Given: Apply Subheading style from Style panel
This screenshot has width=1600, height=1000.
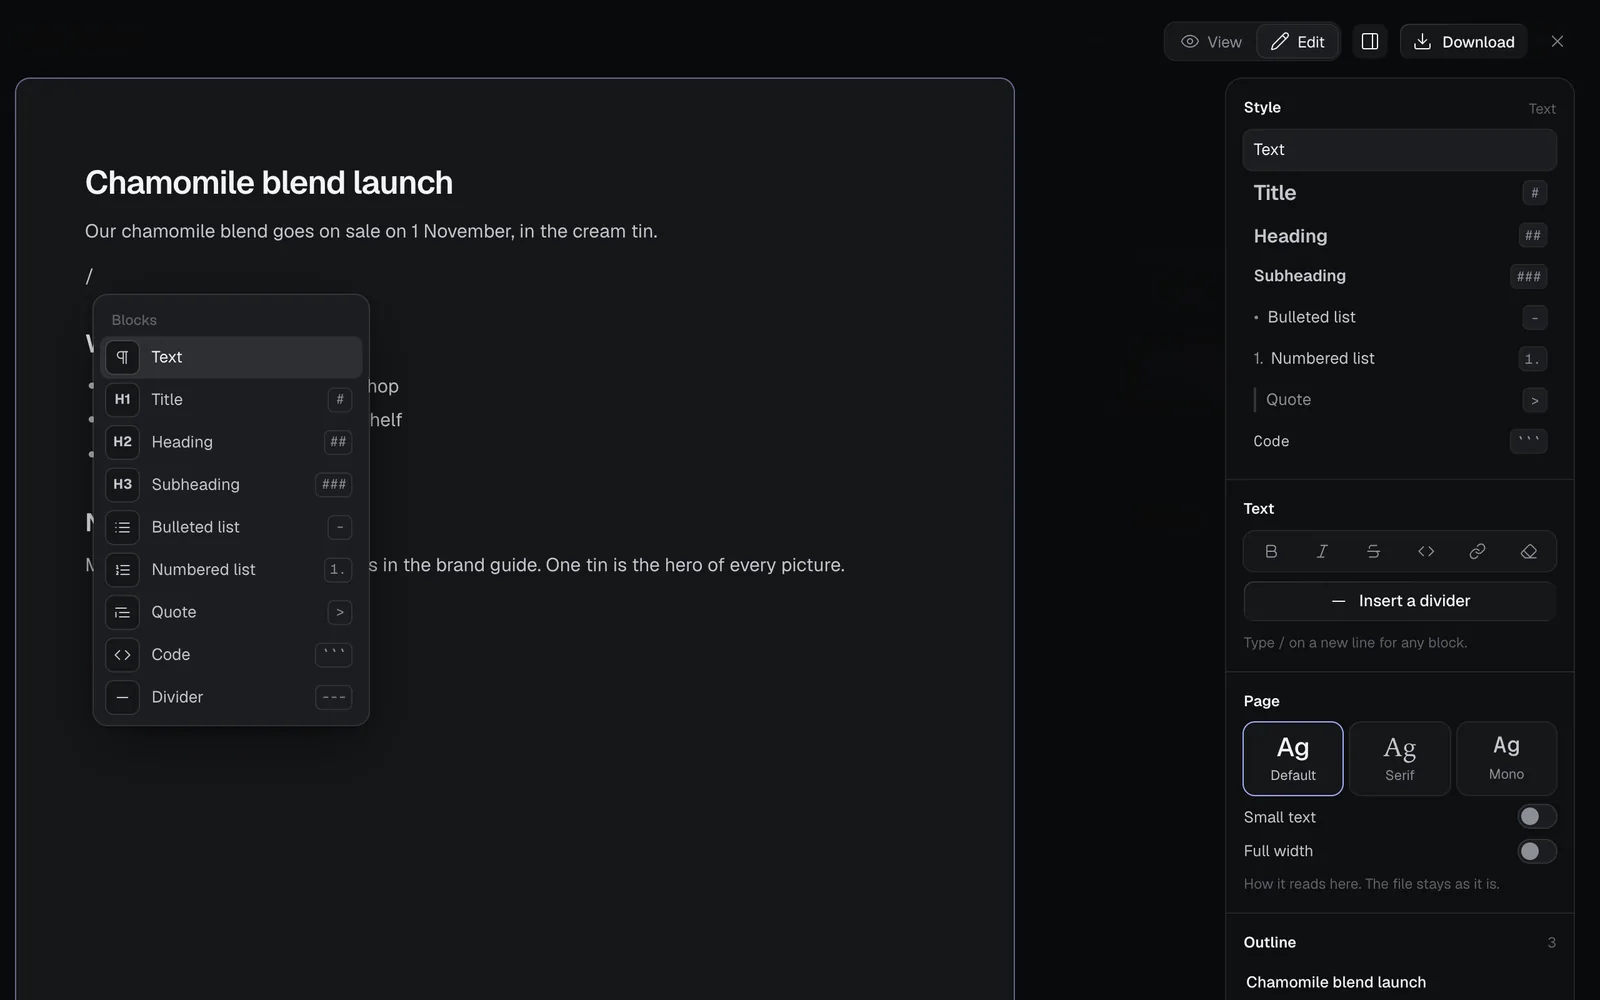Looking at the screenshot, I should point(1400,276).
